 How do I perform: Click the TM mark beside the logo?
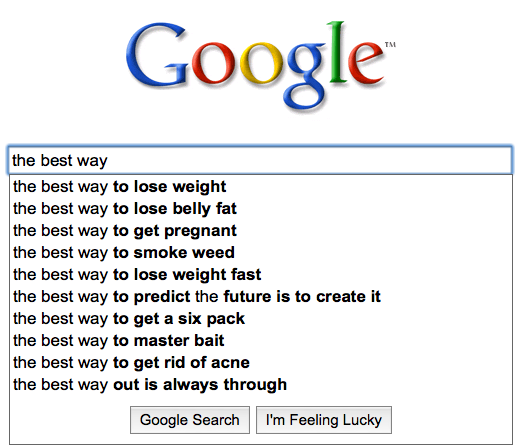[x=390, y=45]
